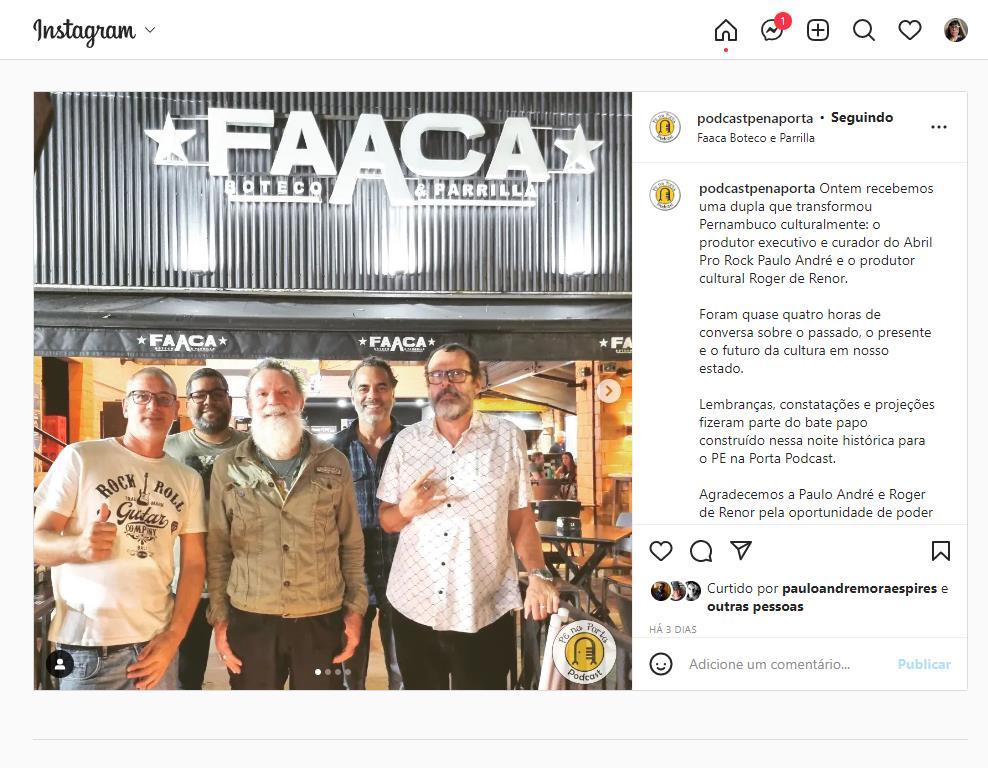Image resolution: width=988 pixels, height=768 pixels.
Task: Click the new post plus icon
Action: tap(818, 30)
